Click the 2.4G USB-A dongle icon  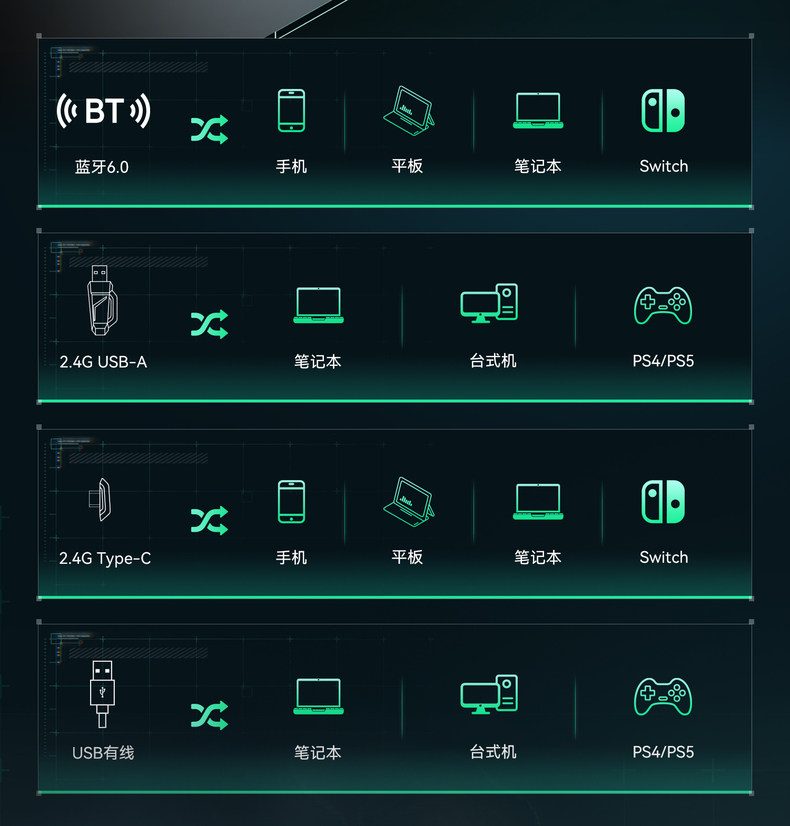pos(102,300)
